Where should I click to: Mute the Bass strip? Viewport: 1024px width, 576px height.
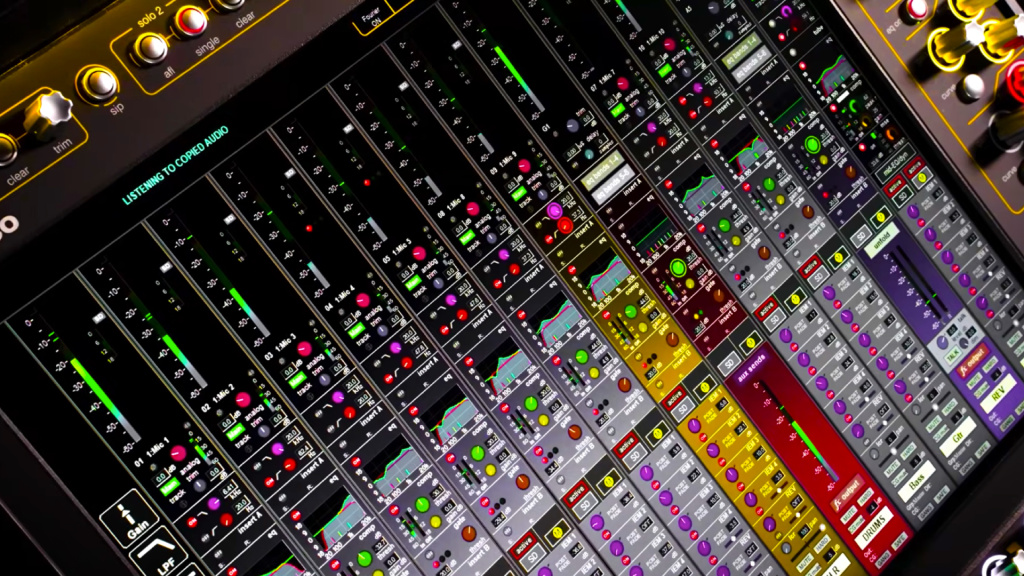[892, 469]
